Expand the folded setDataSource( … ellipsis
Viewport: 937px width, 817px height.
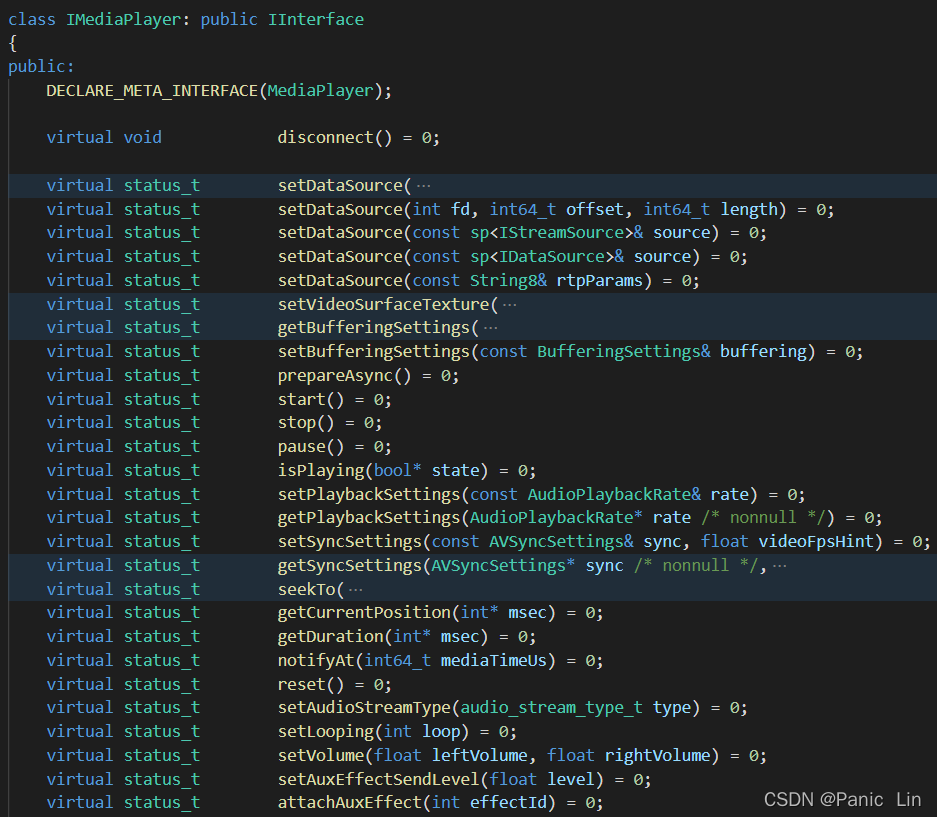(424, 186)
